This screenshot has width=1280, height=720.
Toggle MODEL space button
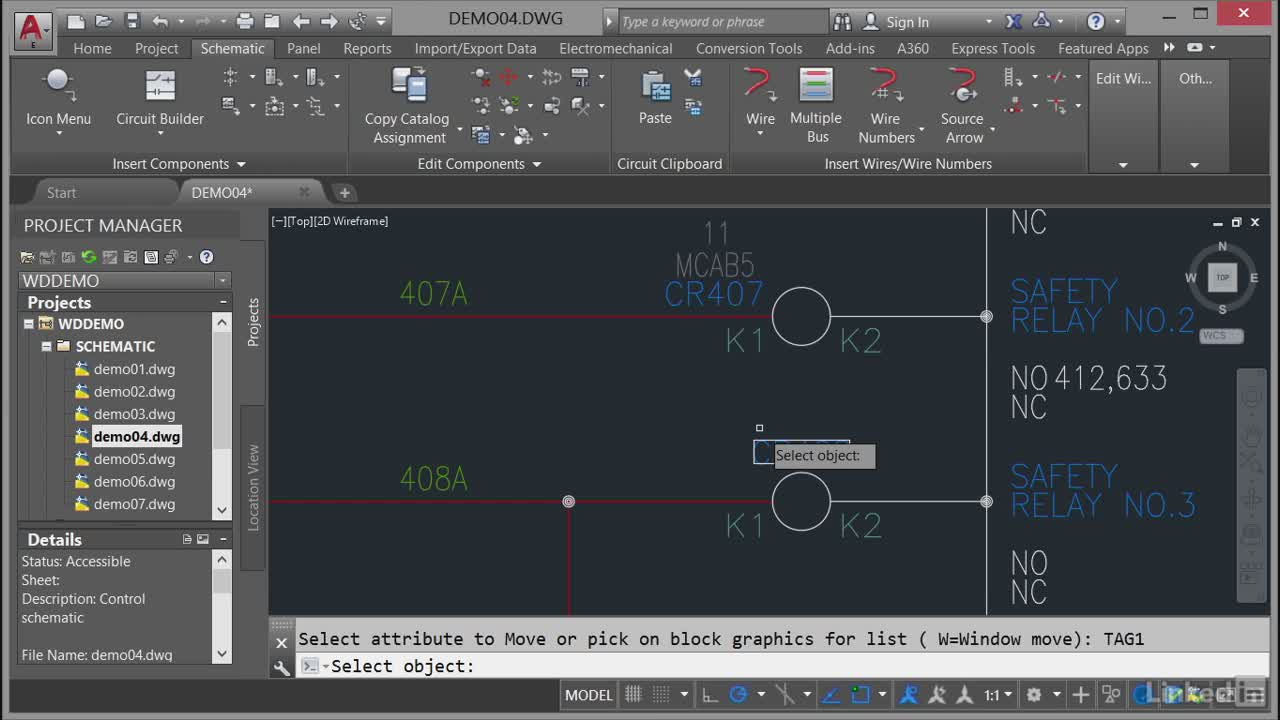pyautogui.click(x=588, y=694)
